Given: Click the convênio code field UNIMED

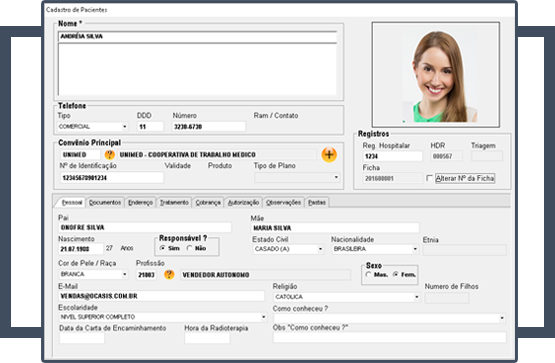Looking at the screenshot, I should click(x=80, y=155).
